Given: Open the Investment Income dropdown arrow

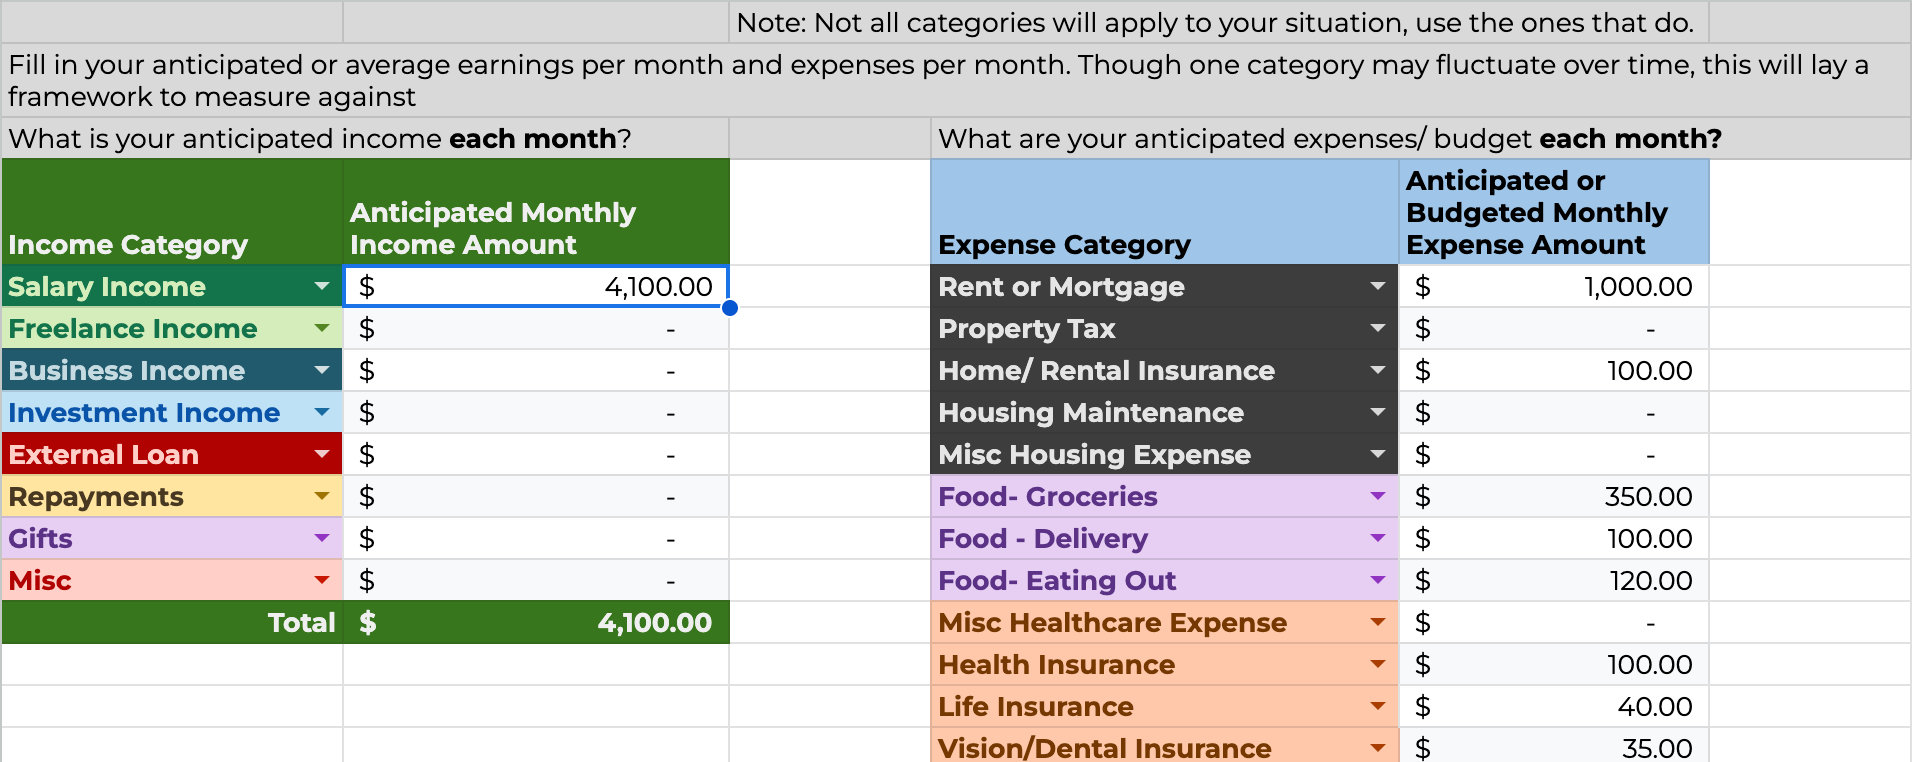Looking at the screenshot, I should pyautogui.click(x=322, y=413).
